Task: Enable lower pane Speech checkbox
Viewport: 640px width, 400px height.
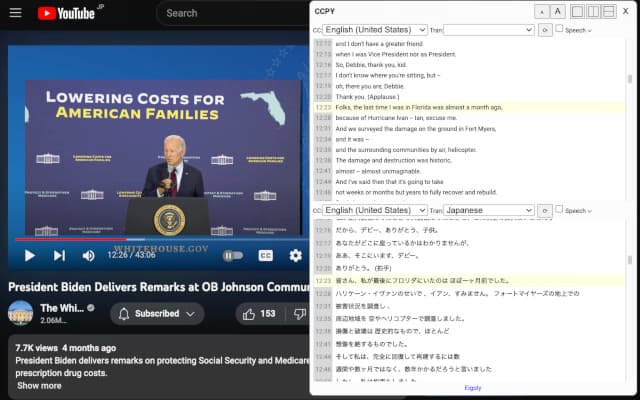Action: pos(559,209)
